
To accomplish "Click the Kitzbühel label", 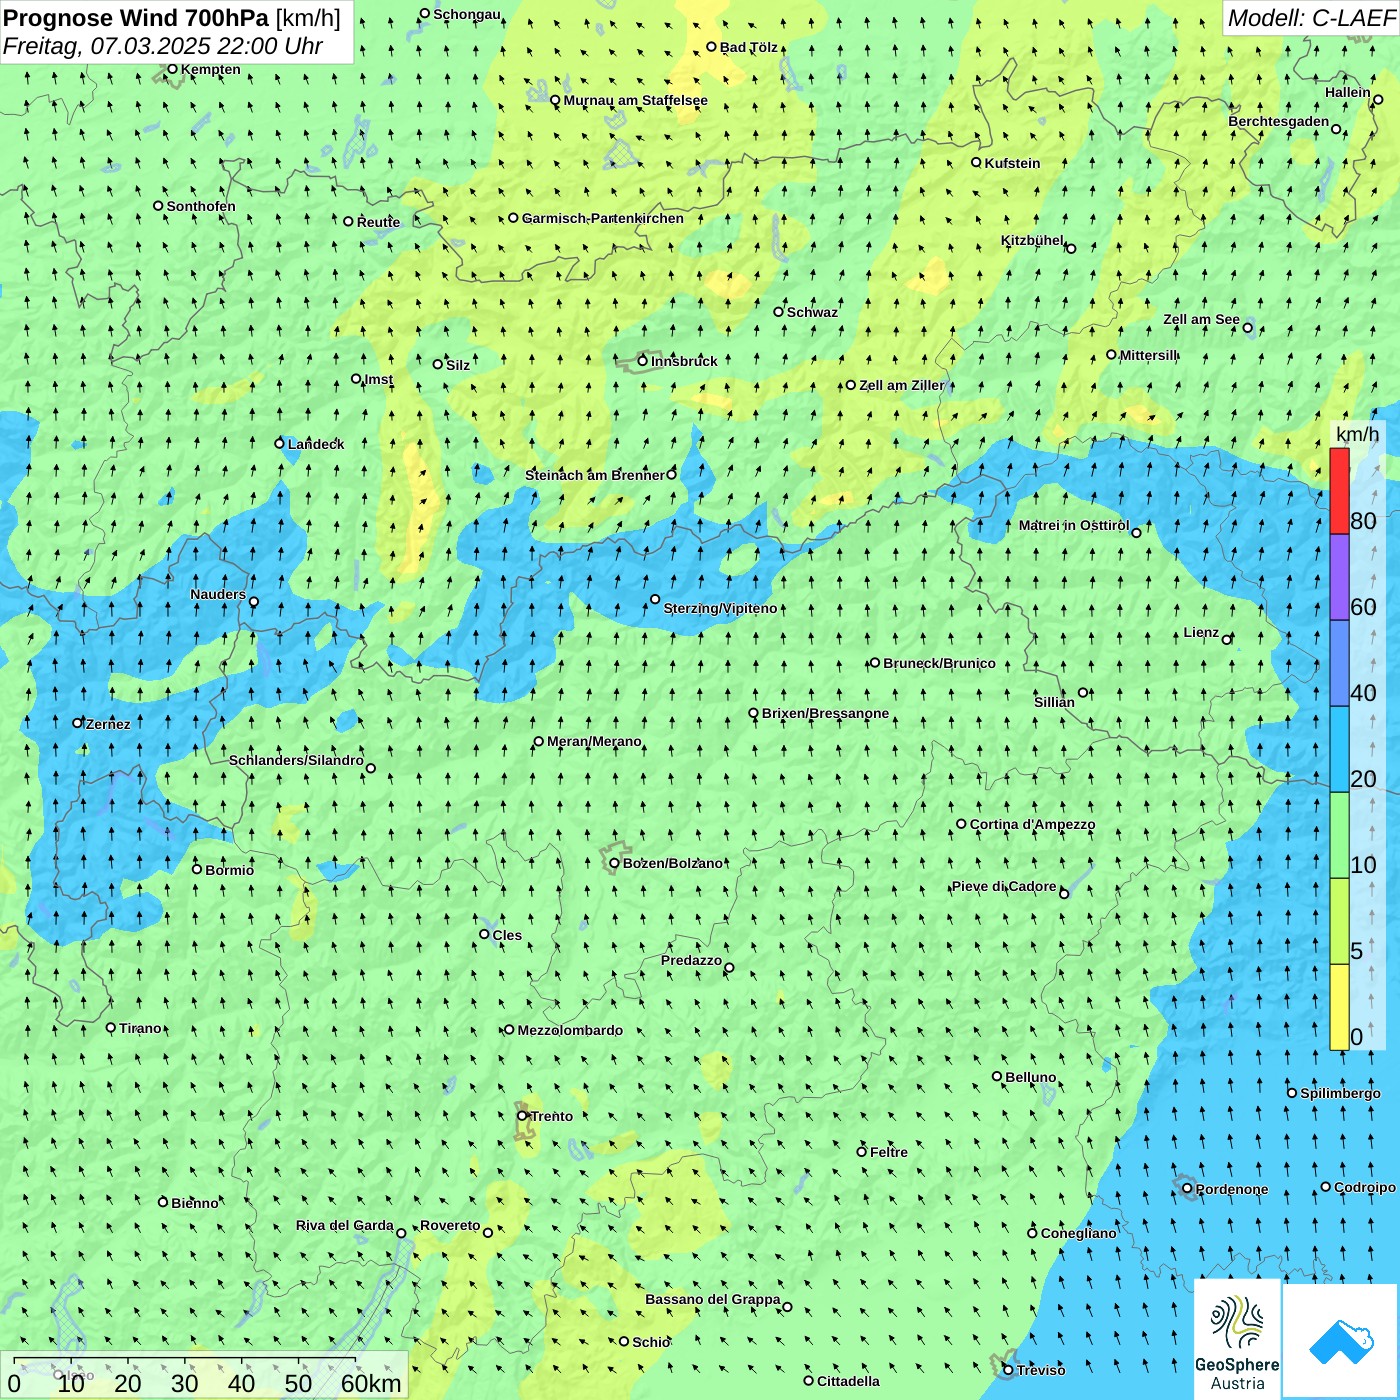I will tap(1032, 240).
